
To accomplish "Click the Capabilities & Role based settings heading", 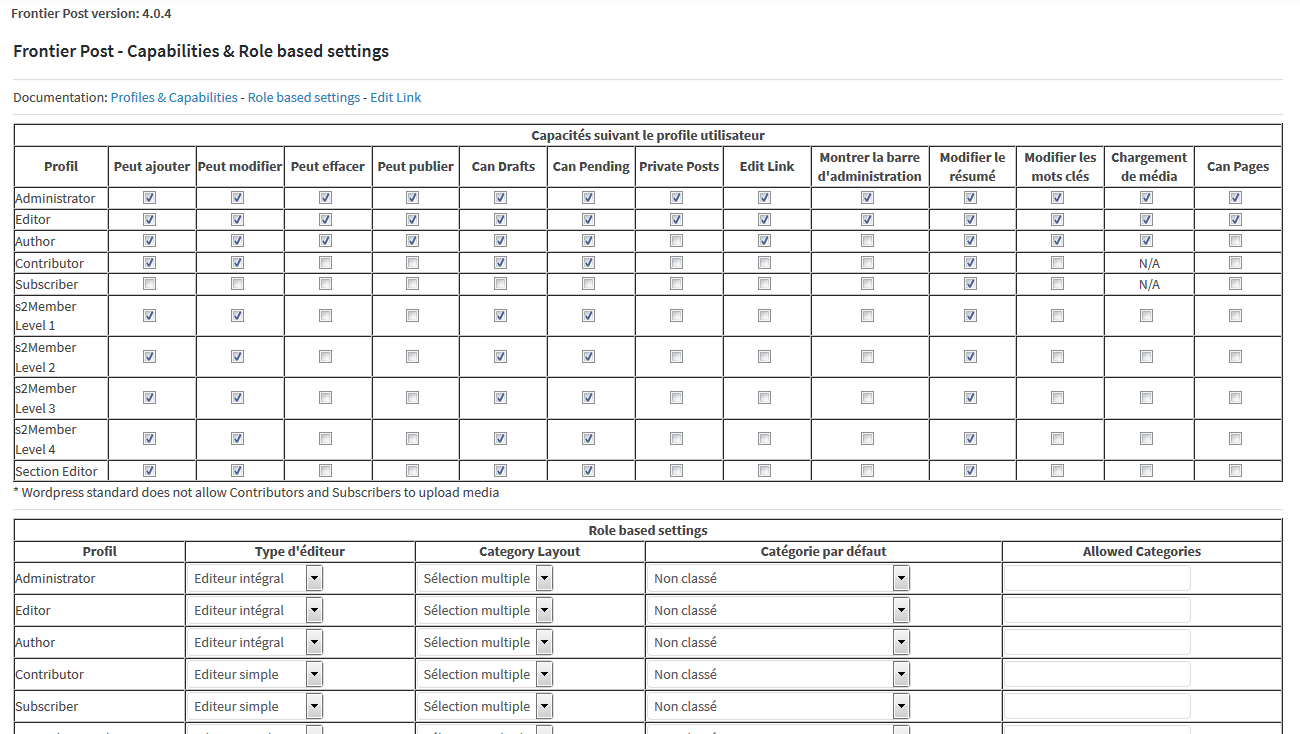I will coord(201,51).
